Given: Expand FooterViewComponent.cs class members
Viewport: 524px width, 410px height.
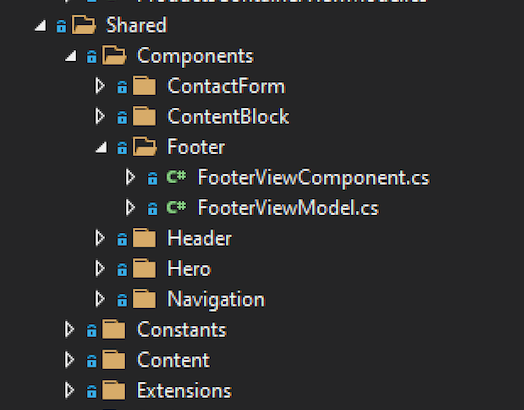Looking at the screenshot, I should point(130,177).
